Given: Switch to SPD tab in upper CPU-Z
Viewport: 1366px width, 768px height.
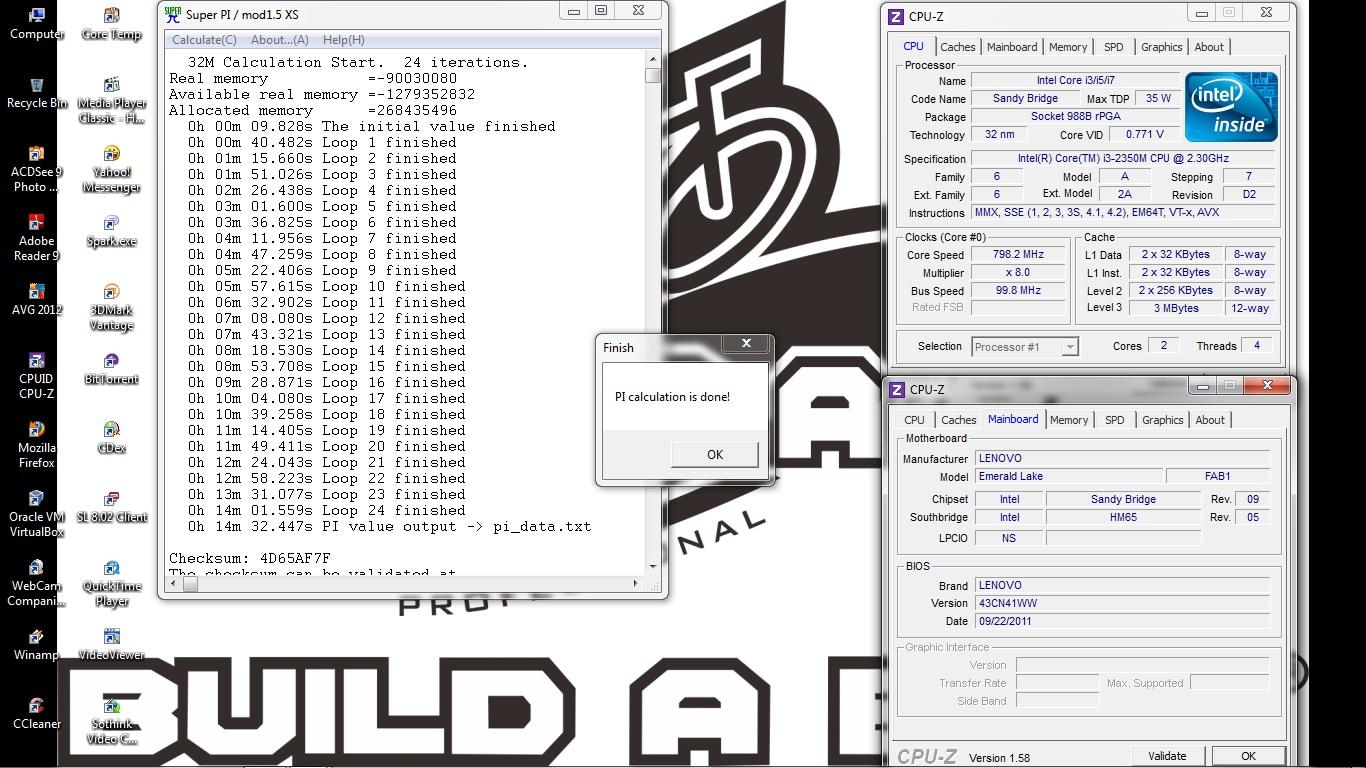Looking at the screenshot, I should [1113, 47].
